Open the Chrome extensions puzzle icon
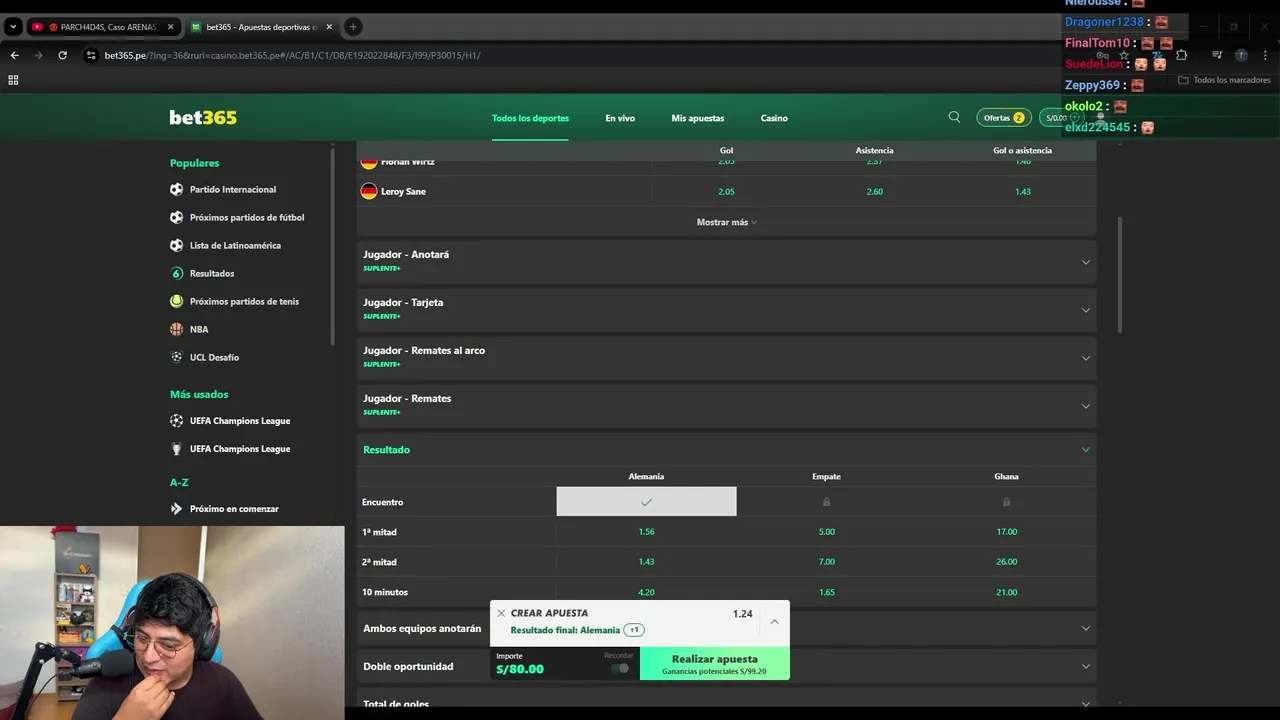The width and height of the screenshot is (1280, 720). (x=1181, y=55)
